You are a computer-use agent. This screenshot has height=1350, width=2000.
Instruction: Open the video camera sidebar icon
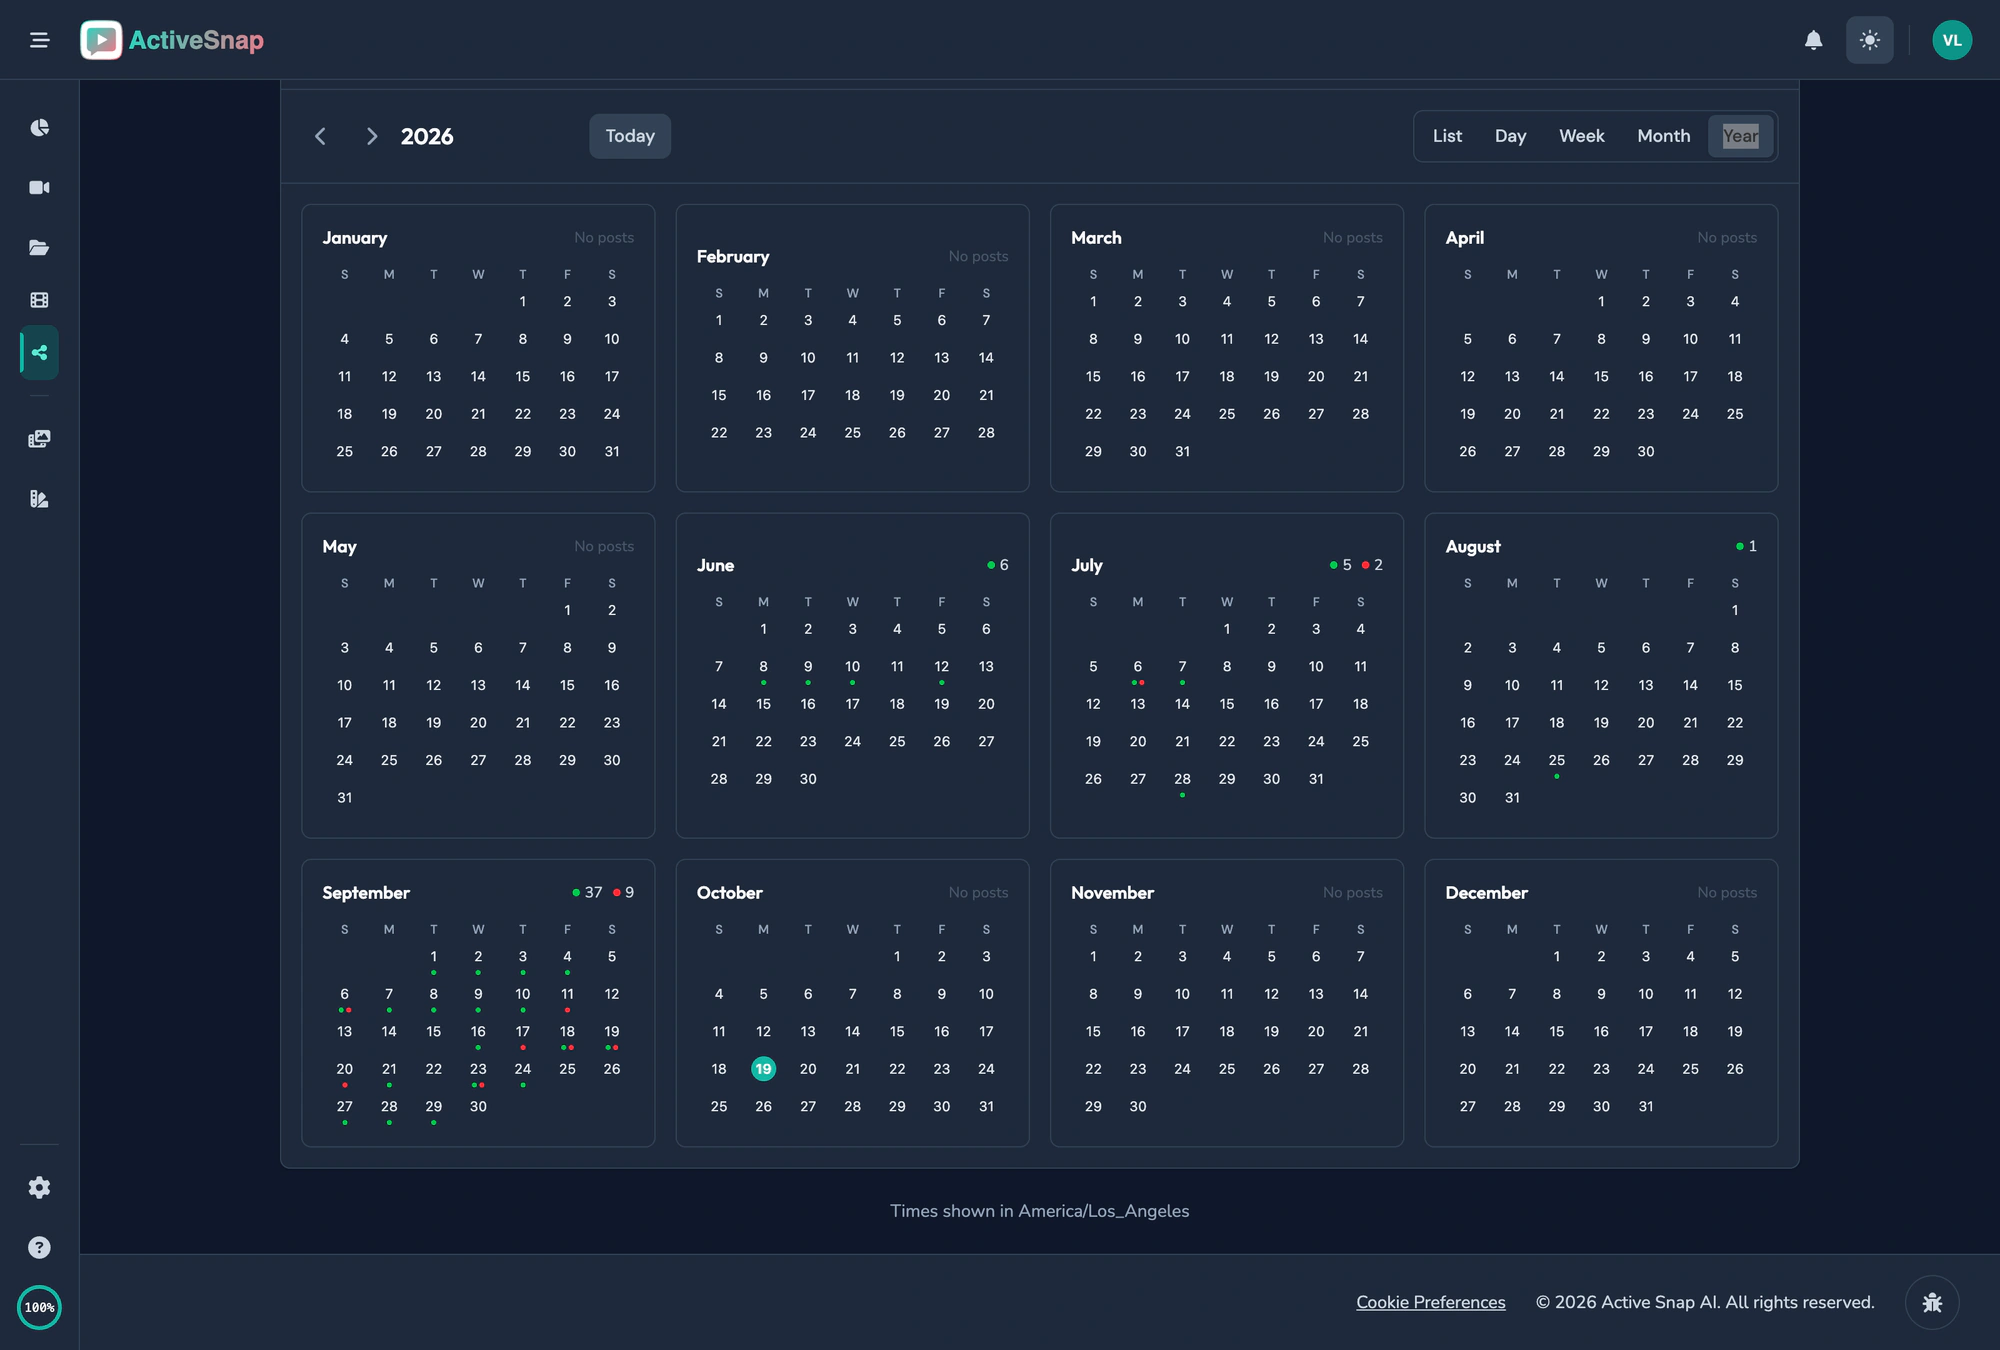pos(39,187)
